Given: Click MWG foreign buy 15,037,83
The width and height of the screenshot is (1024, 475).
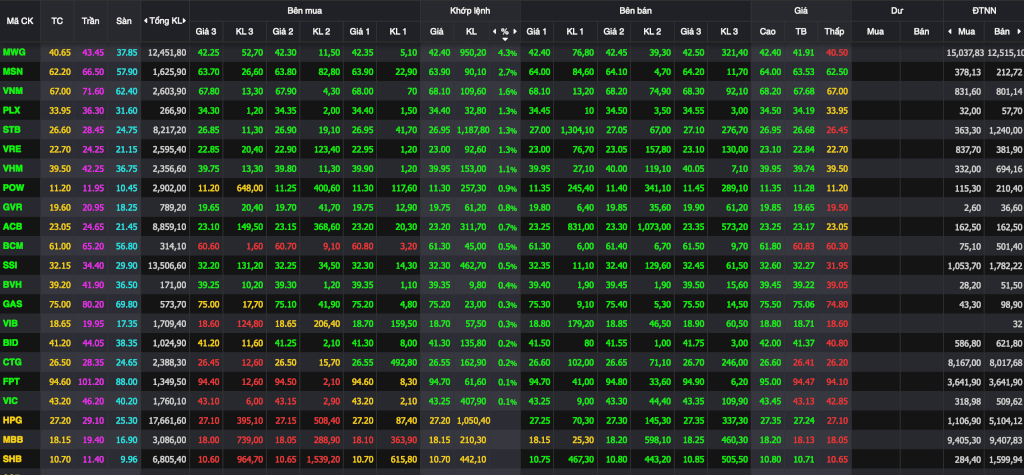Looking at the screenshot, I should (x=964, y=52).
